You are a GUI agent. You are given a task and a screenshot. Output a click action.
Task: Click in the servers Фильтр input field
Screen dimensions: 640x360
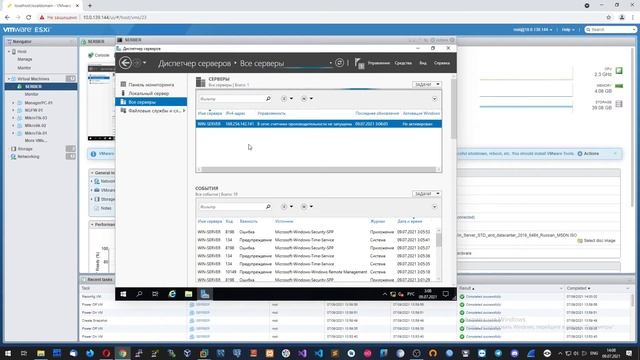(x=232, y=99)
